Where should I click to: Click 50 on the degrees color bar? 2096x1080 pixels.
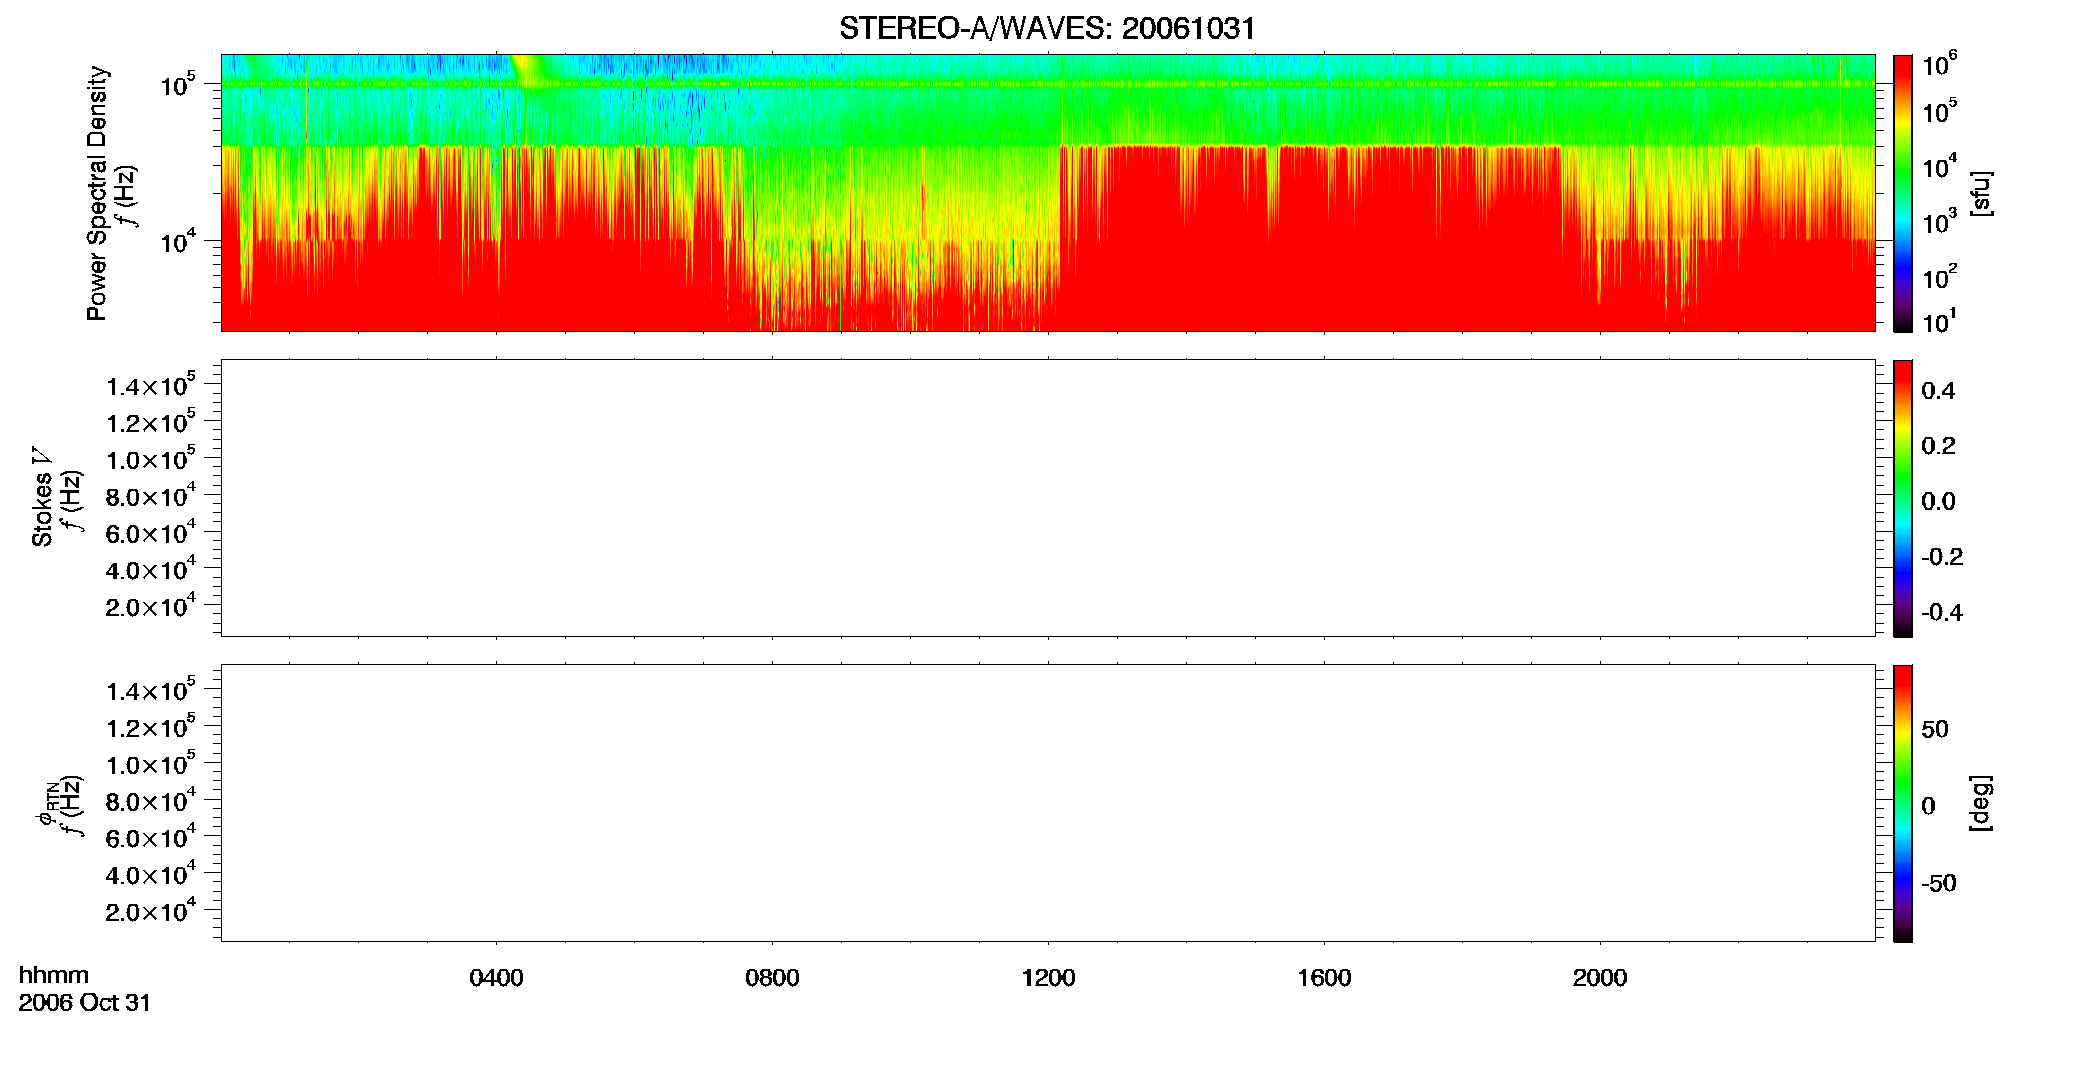(1935, 729)
